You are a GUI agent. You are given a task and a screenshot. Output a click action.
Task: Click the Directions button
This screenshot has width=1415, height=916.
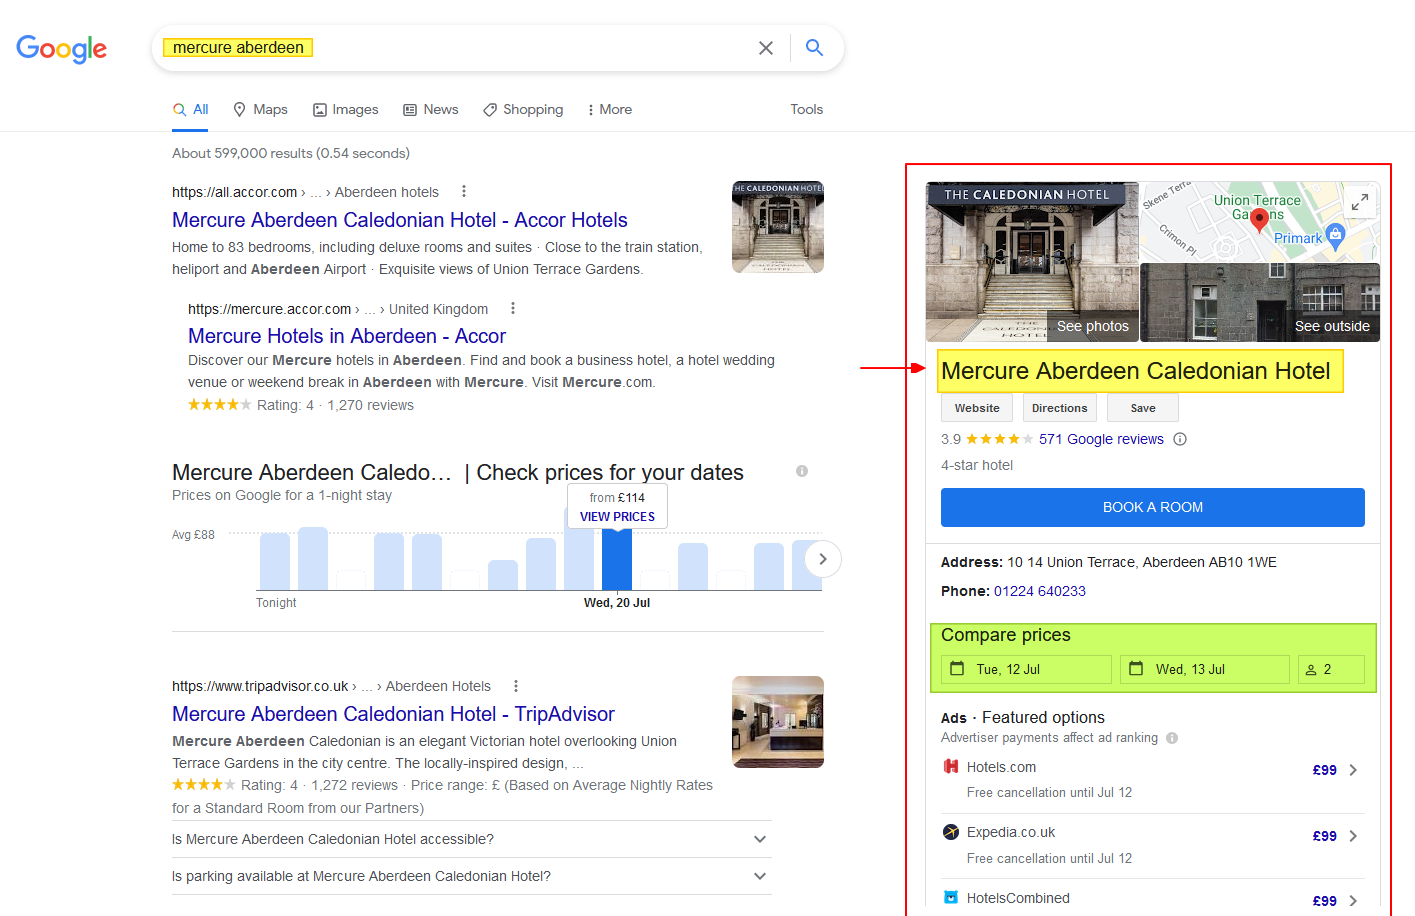click(x=1059, y=408)
